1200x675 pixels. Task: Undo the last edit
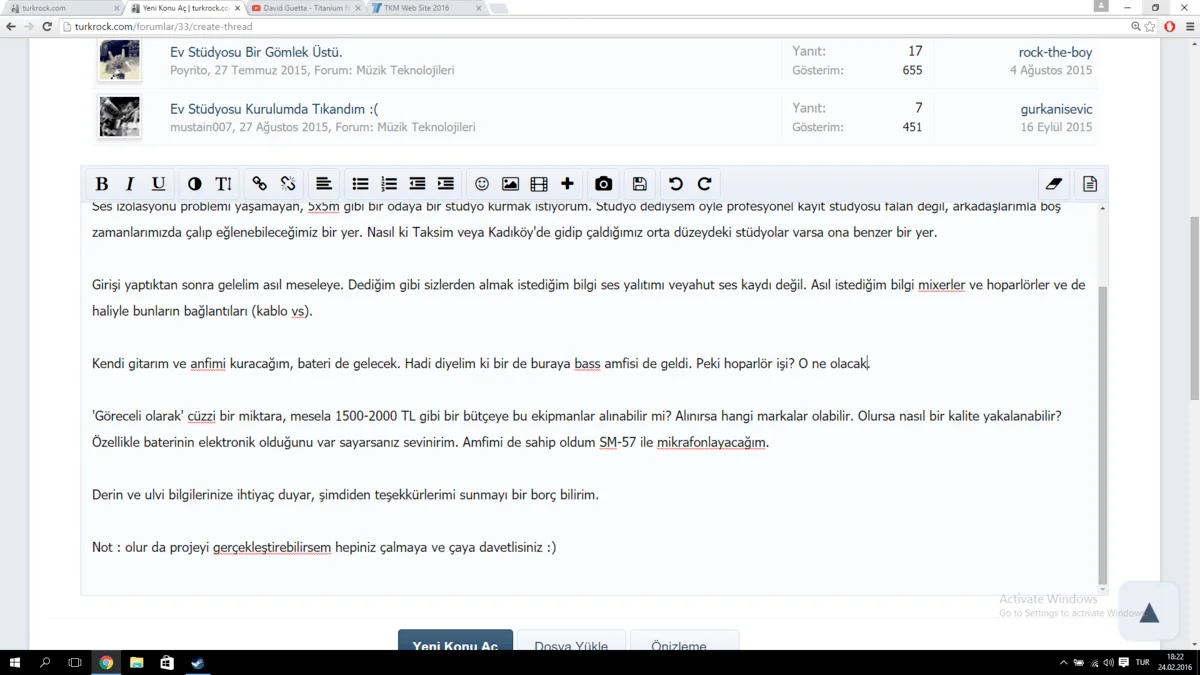click(676, 184)
